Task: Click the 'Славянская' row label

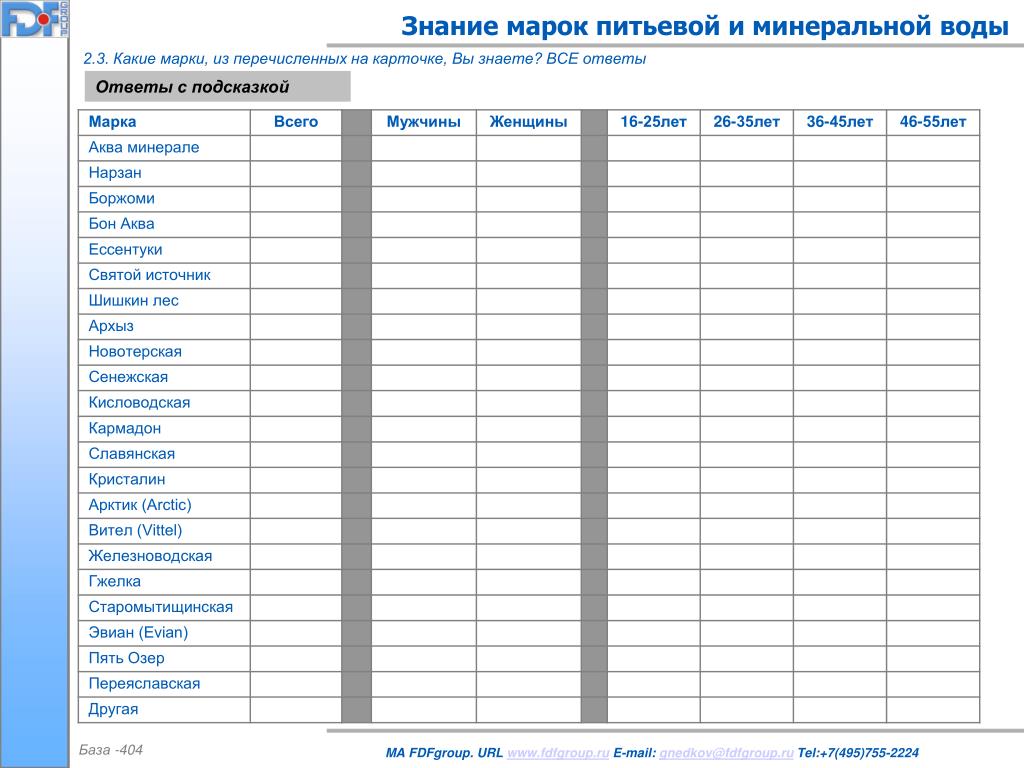Action: pos(132,454)
